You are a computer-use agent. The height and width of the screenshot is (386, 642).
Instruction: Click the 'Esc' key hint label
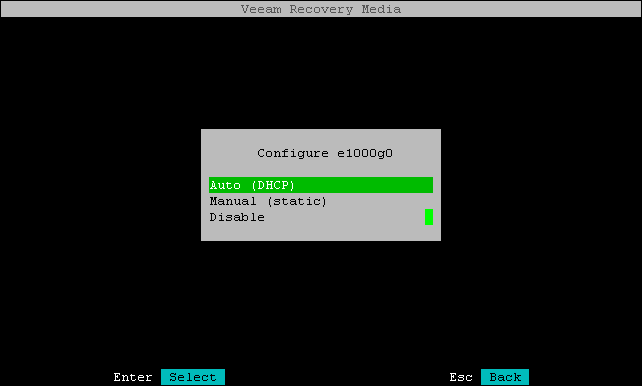point(461,377)
